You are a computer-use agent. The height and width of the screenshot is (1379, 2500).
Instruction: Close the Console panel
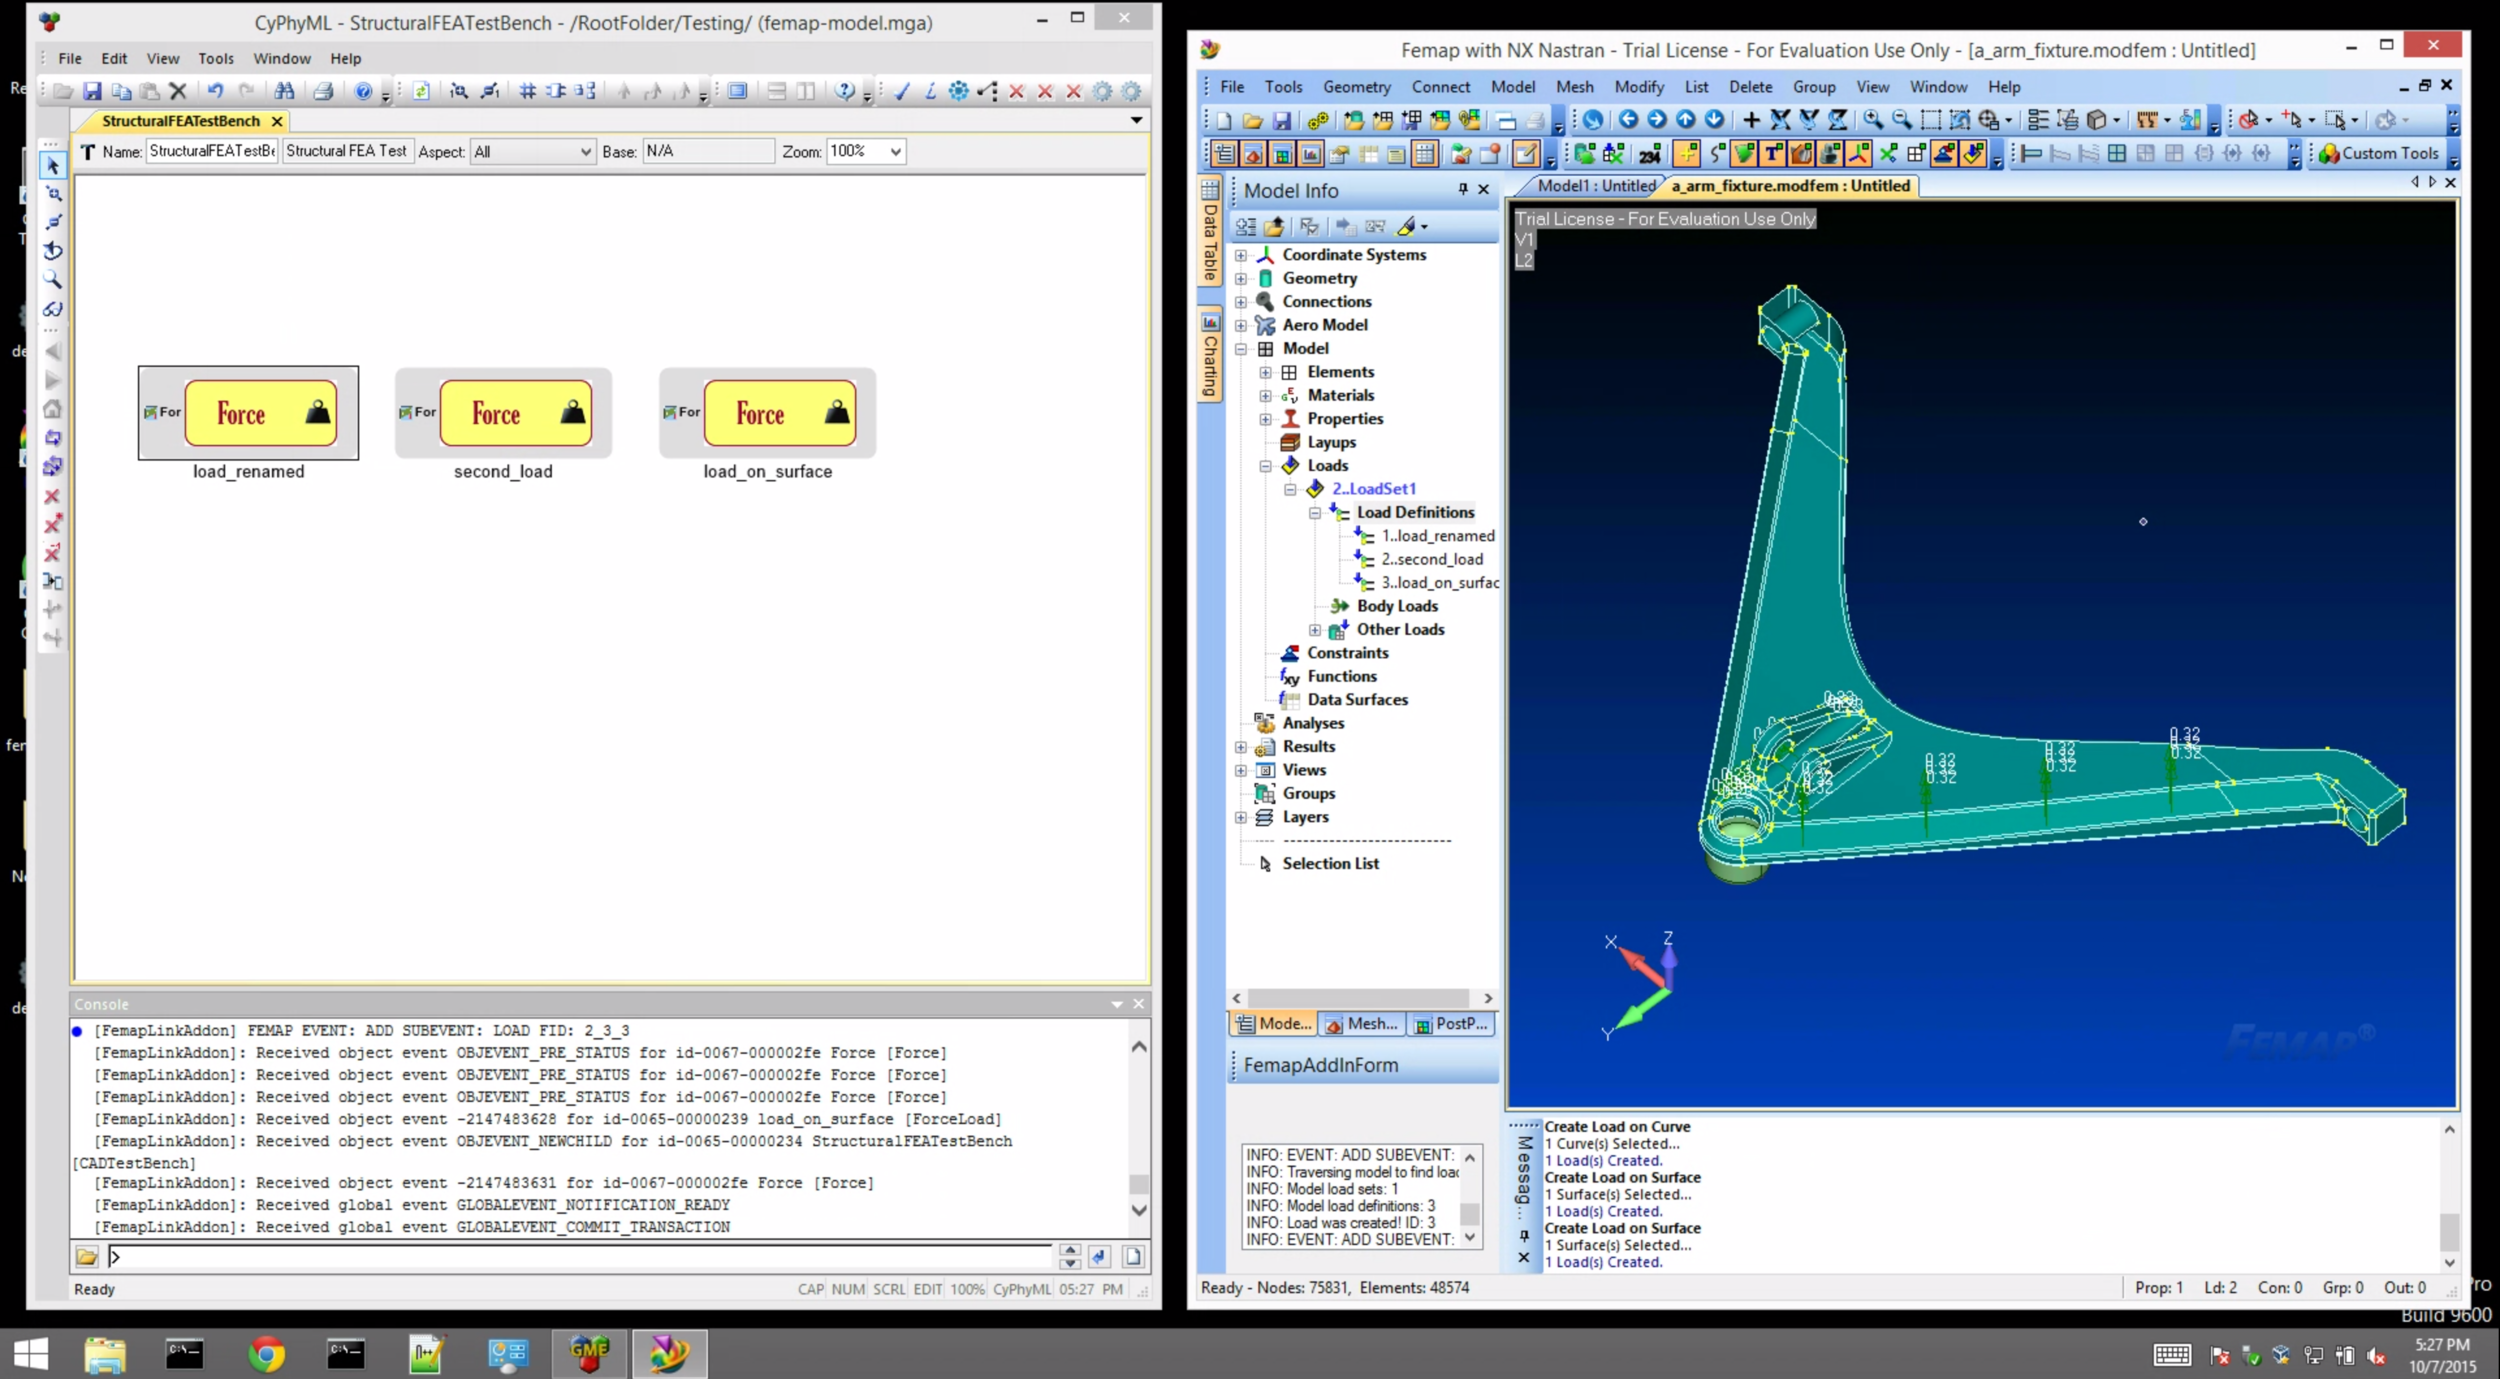(1138, 1003)
